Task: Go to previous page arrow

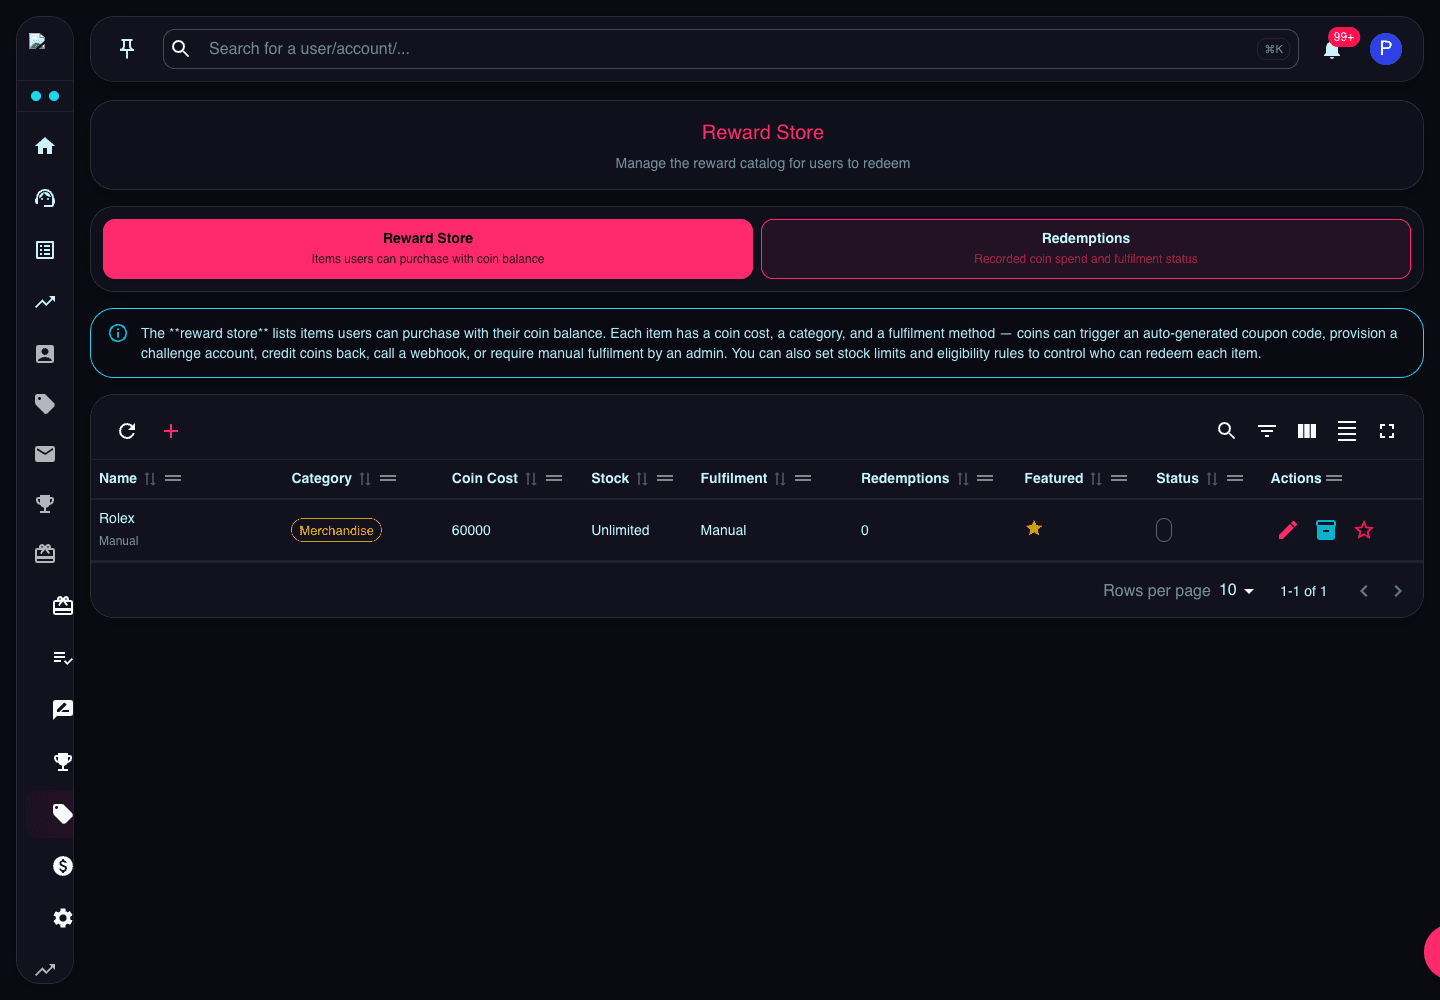Action: [1364, 591]
